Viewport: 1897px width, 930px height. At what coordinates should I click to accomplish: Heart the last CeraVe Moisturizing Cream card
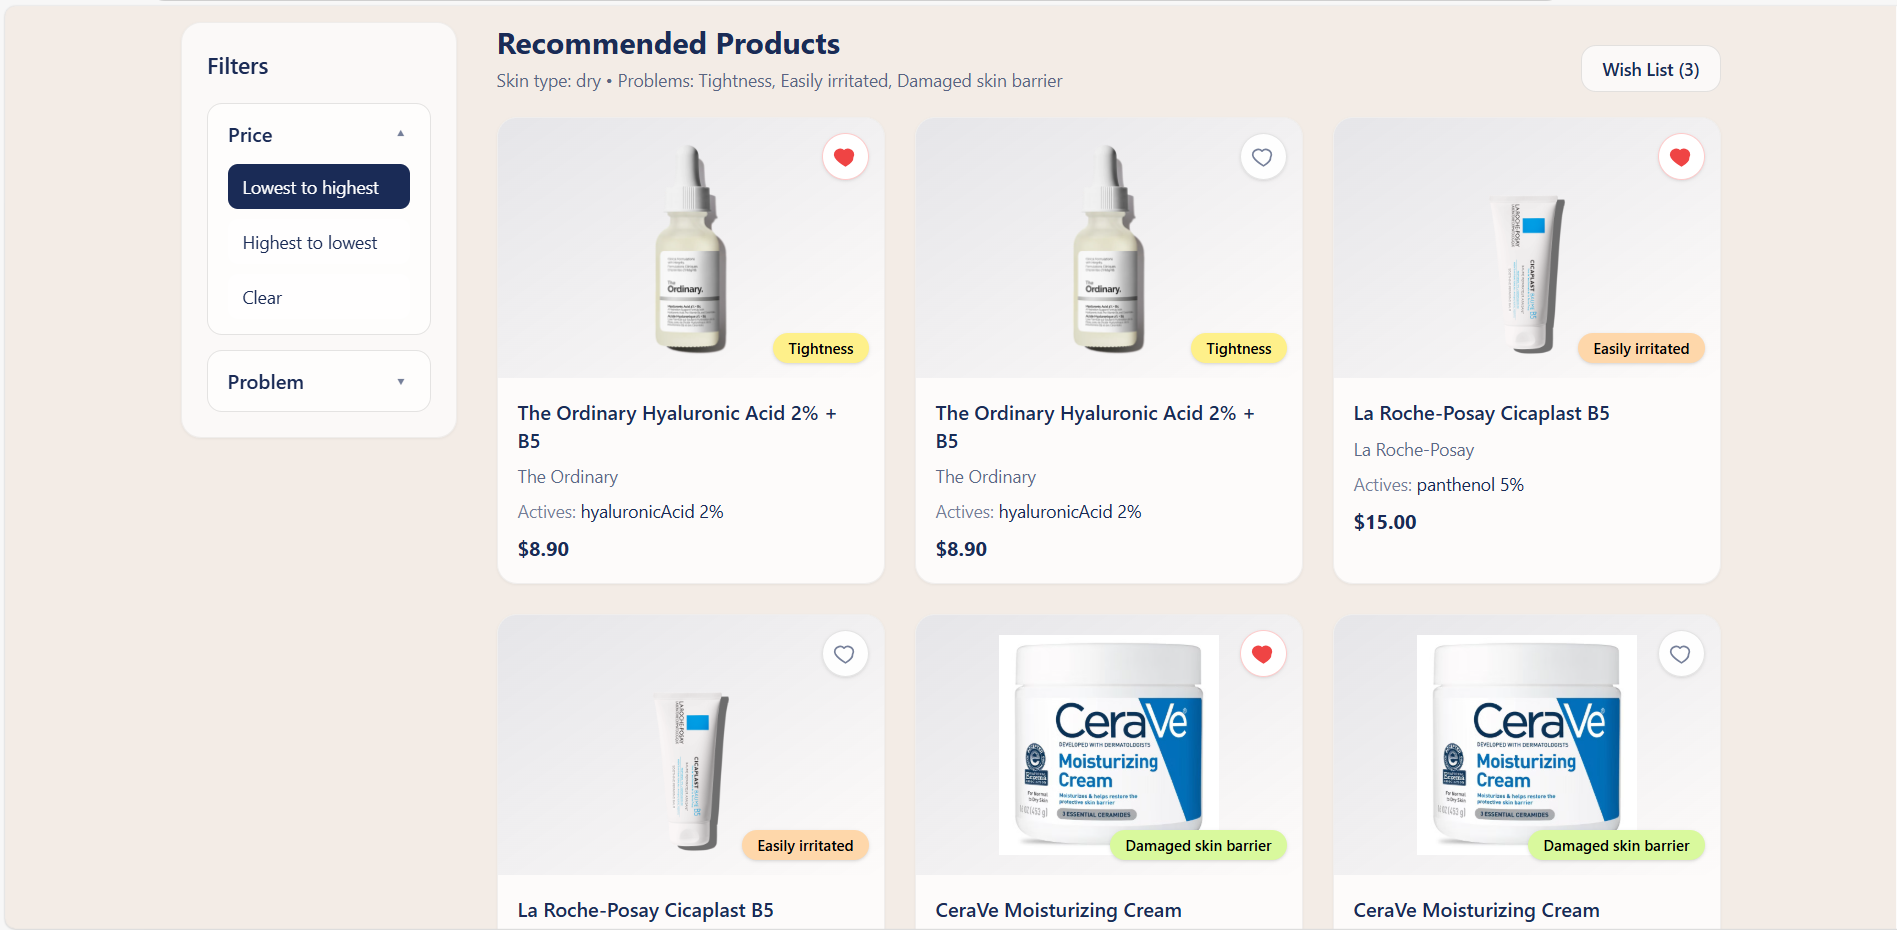point(1680,654)
